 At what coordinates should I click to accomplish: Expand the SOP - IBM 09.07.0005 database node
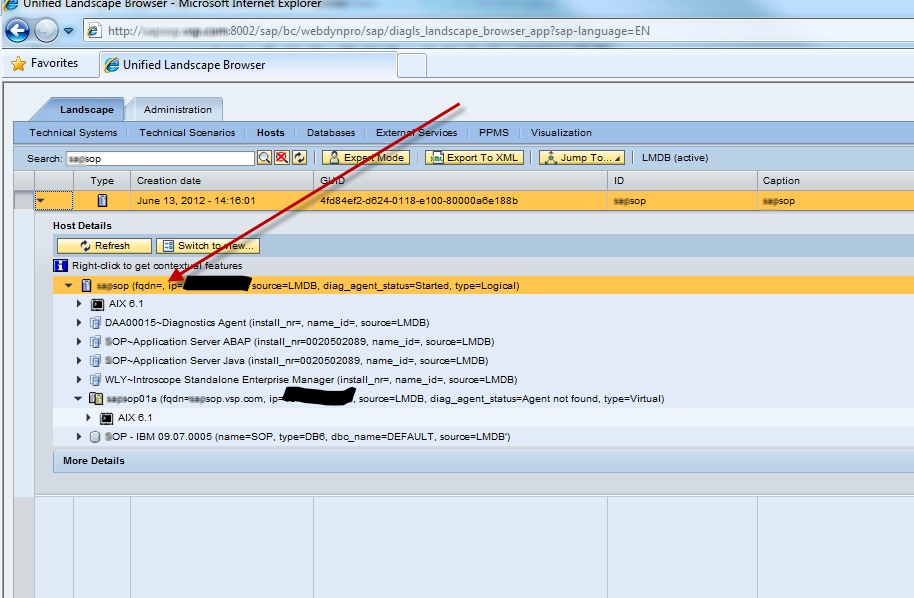pyautogui.click(x=79, y=437)
